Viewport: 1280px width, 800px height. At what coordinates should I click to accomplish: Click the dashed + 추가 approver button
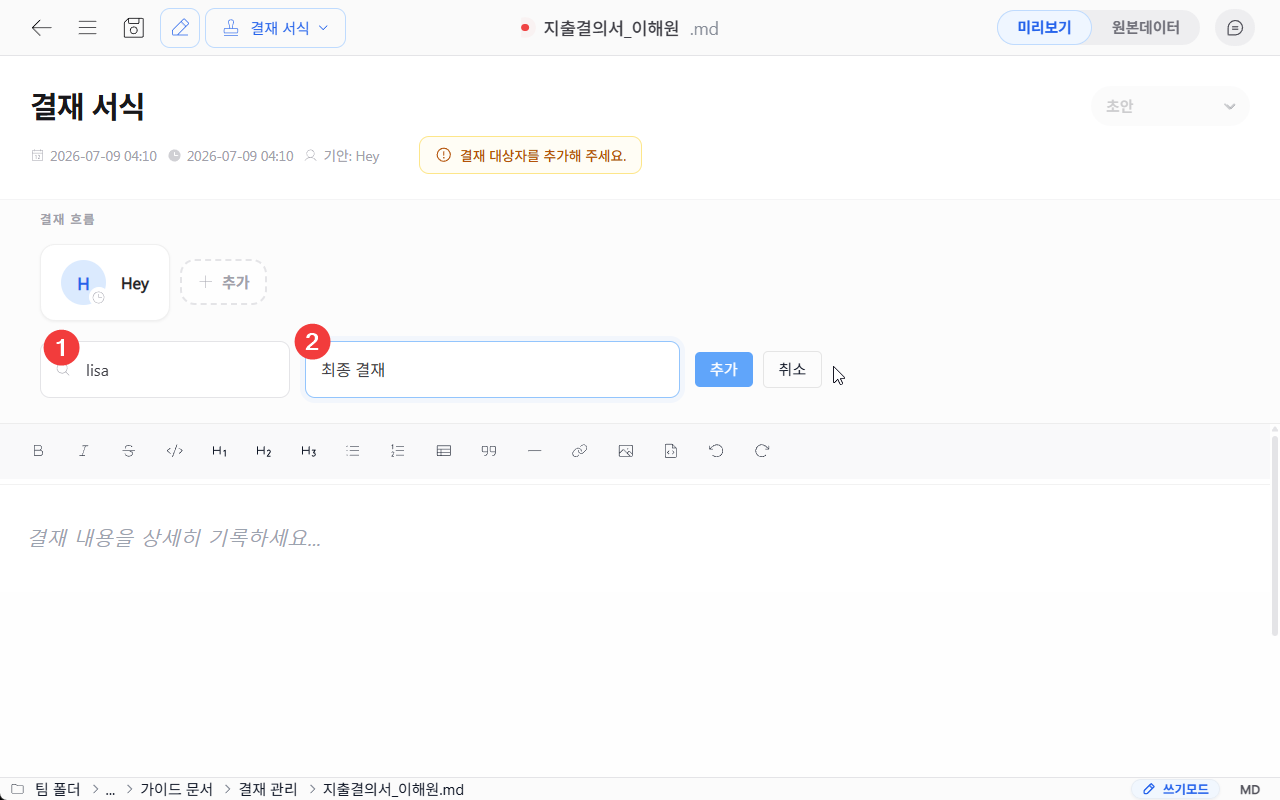coord(223,282)
